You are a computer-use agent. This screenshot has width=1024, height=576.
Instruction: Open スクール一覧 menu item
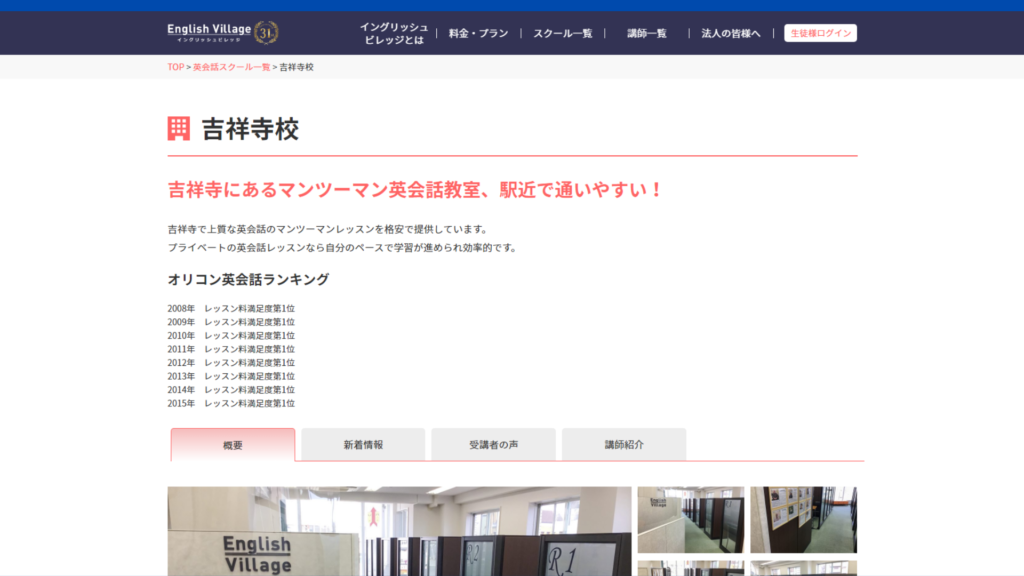tap(562, 33)
